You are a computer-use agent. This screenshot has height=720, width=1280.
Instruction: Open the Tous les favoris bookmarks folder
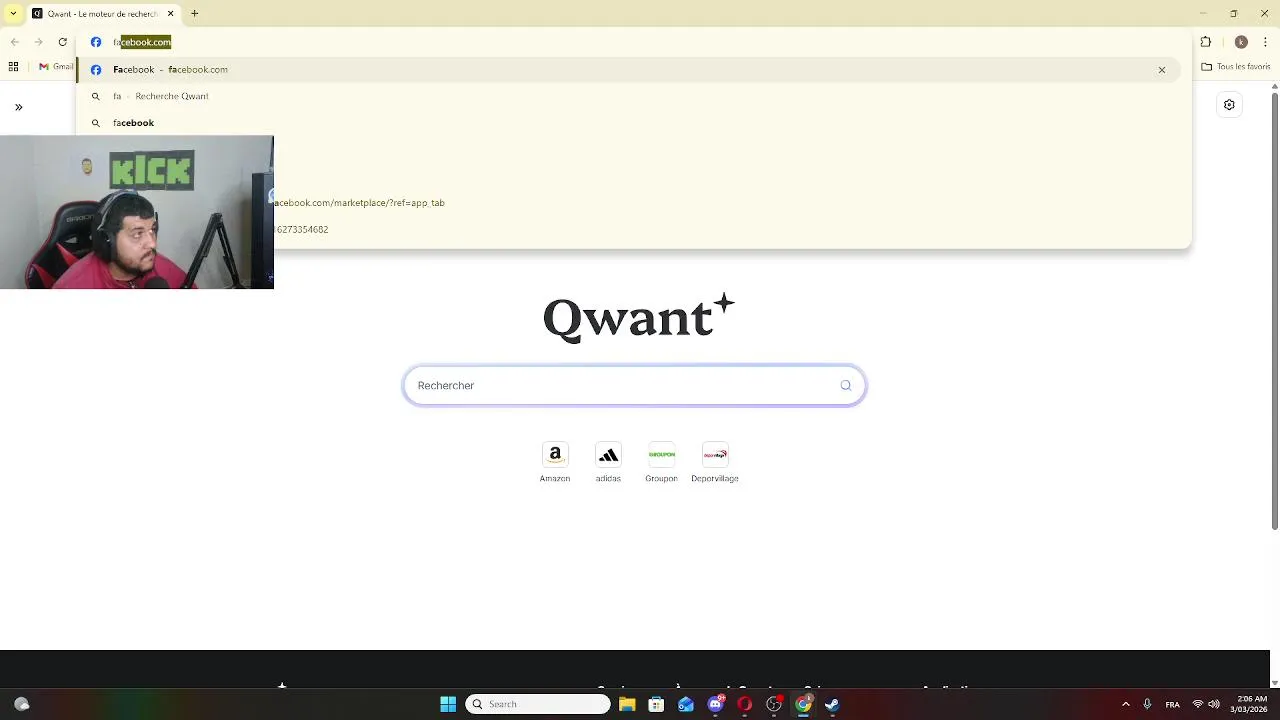pyautogui.click(x=1236, y=67)
